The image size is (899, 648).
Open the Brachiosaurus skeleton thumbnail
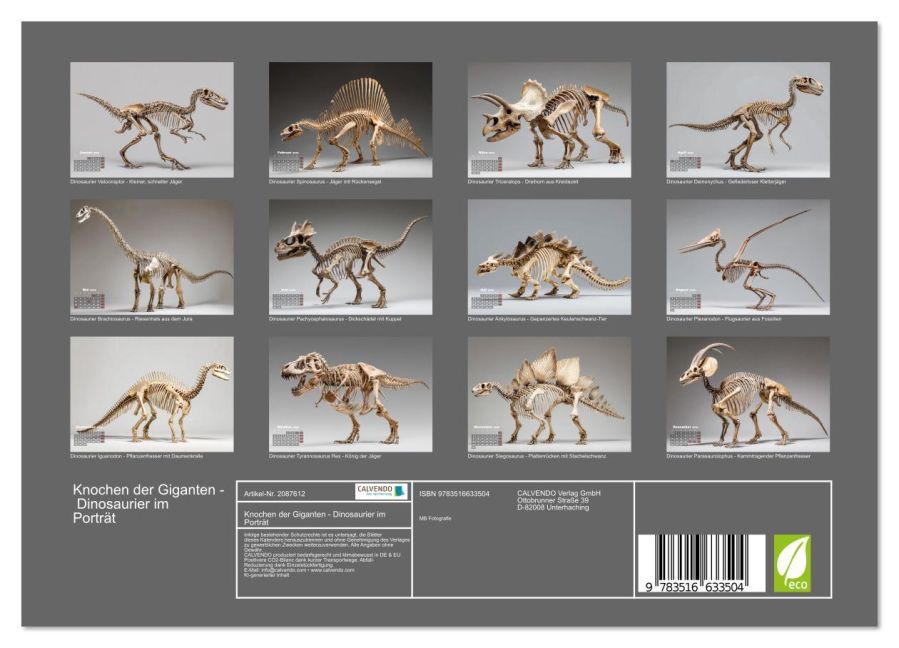152,257
